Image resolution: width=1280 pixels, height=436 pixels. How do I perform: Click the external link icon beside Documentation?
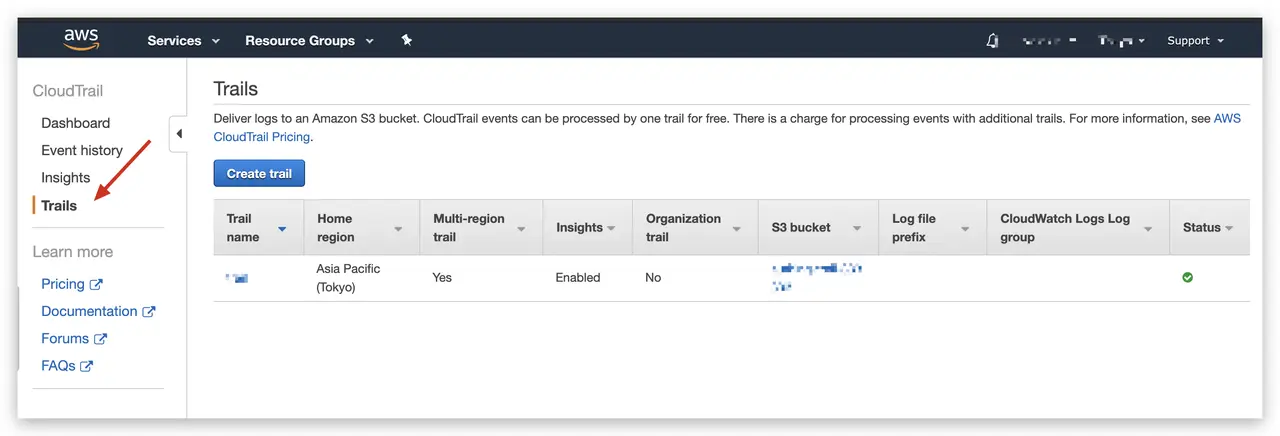pos(149,311)
